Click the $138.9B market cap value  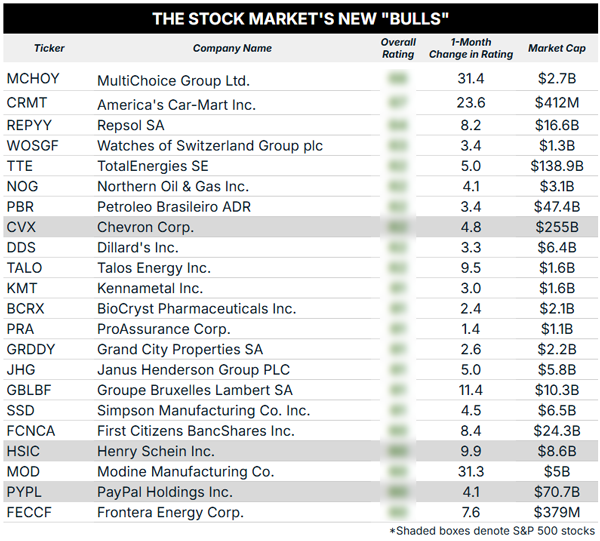[557, 166]
